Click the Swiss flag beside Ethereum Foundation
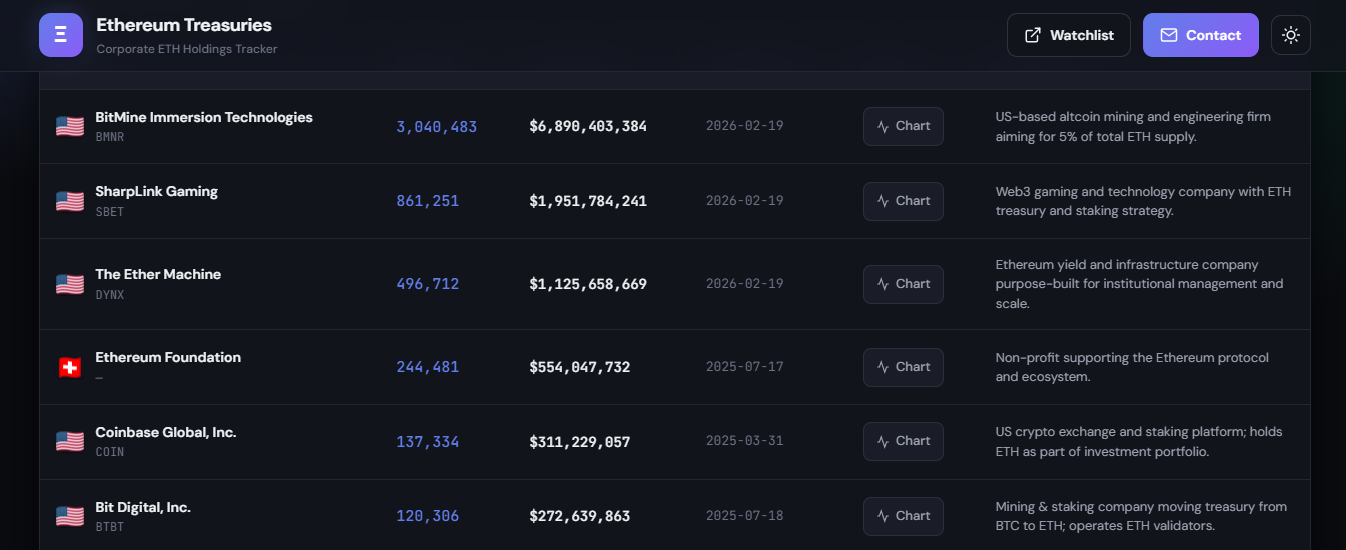The height and width of the screenshot is (550, 1346). tap(70, 367)
